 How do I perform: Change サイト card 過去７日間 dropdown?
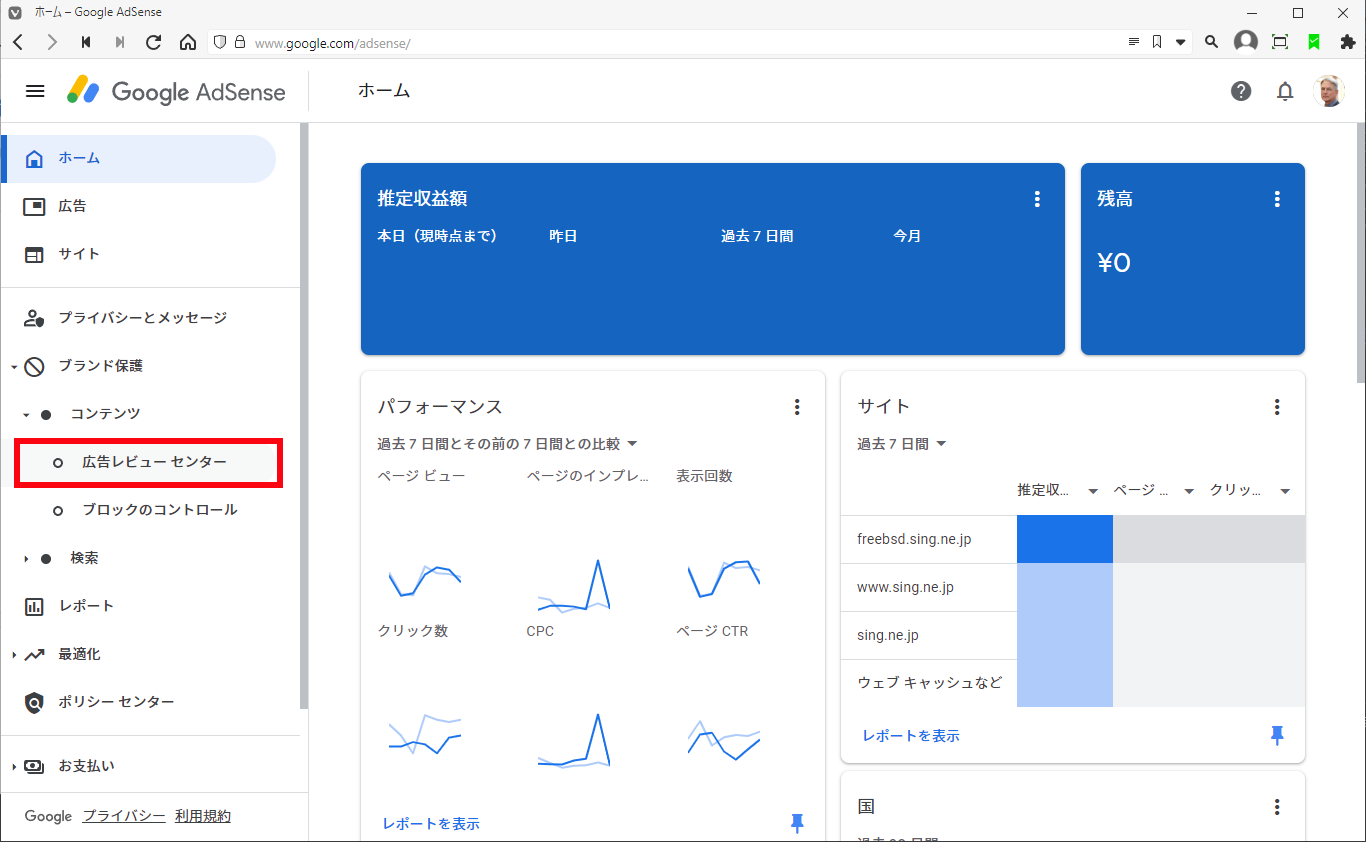(x=902, y=444)
